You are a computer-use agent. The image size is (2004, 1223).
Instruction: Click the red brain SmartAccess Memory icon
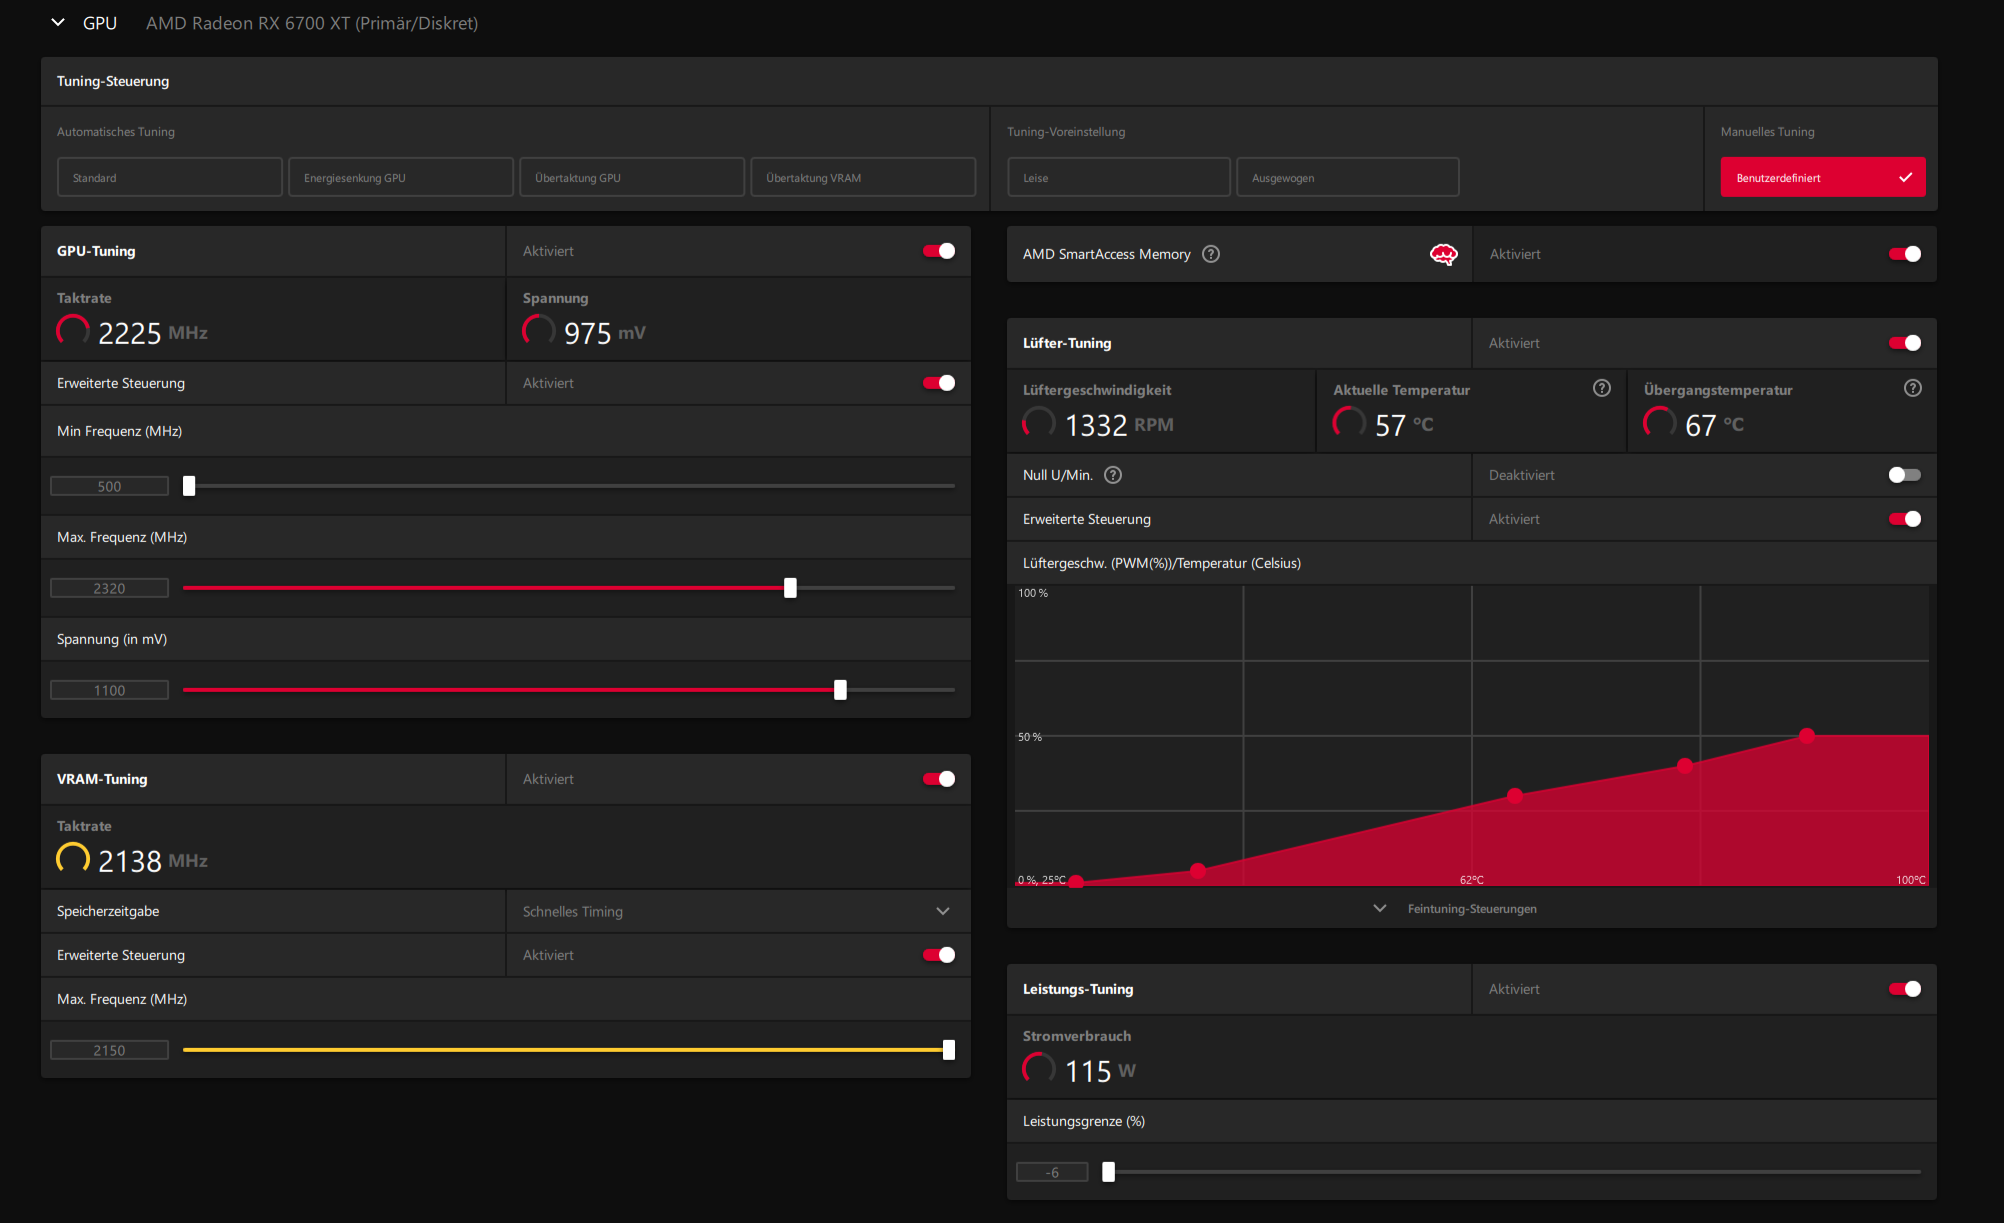tap(1443, 254)
